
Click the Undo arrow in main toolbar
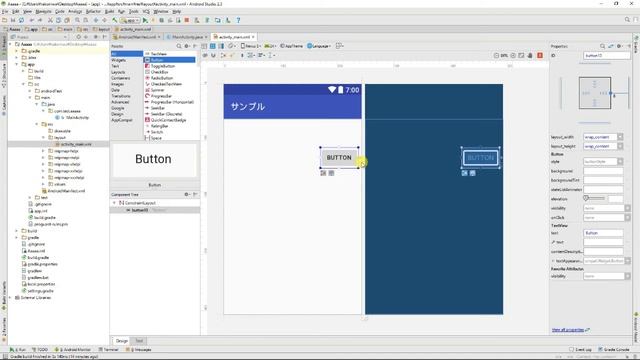(31, 20)
